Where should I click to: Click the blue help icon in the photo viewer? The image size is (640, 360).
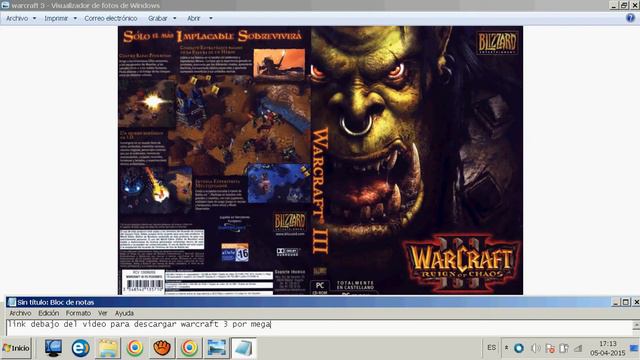(x=631, y=18)
